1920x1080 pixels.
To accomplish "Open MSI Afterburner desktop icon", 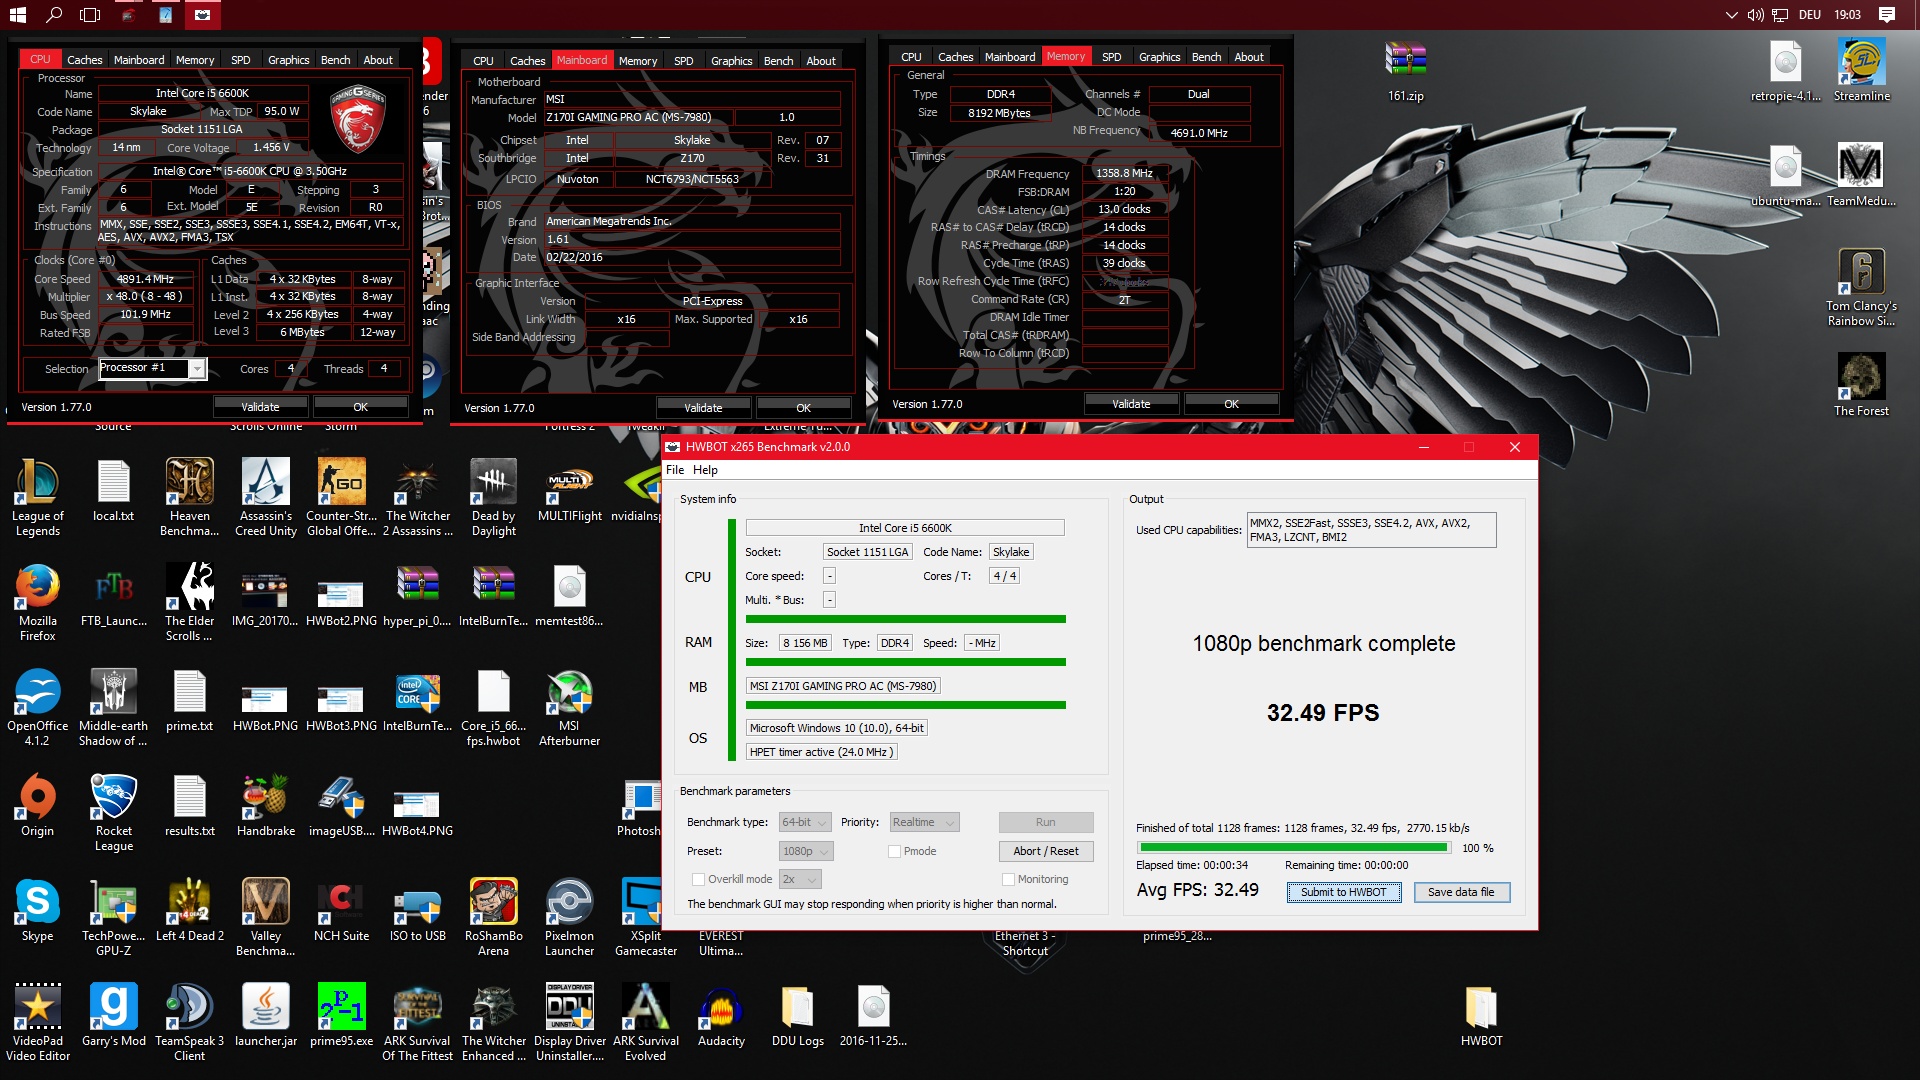I will (x=569, y=707).
